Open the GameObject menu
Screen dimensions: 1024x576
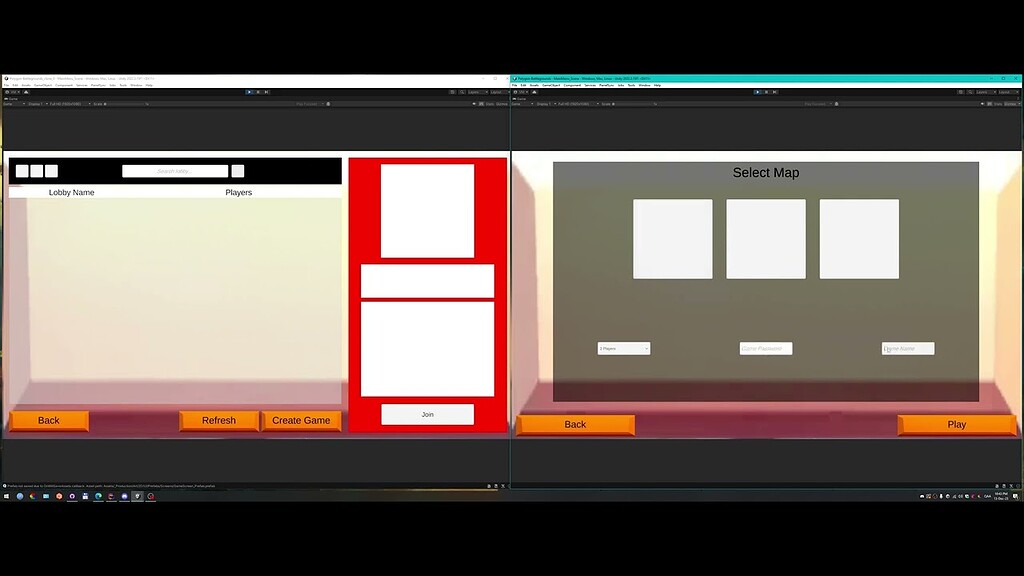click(x=40, y=85)
